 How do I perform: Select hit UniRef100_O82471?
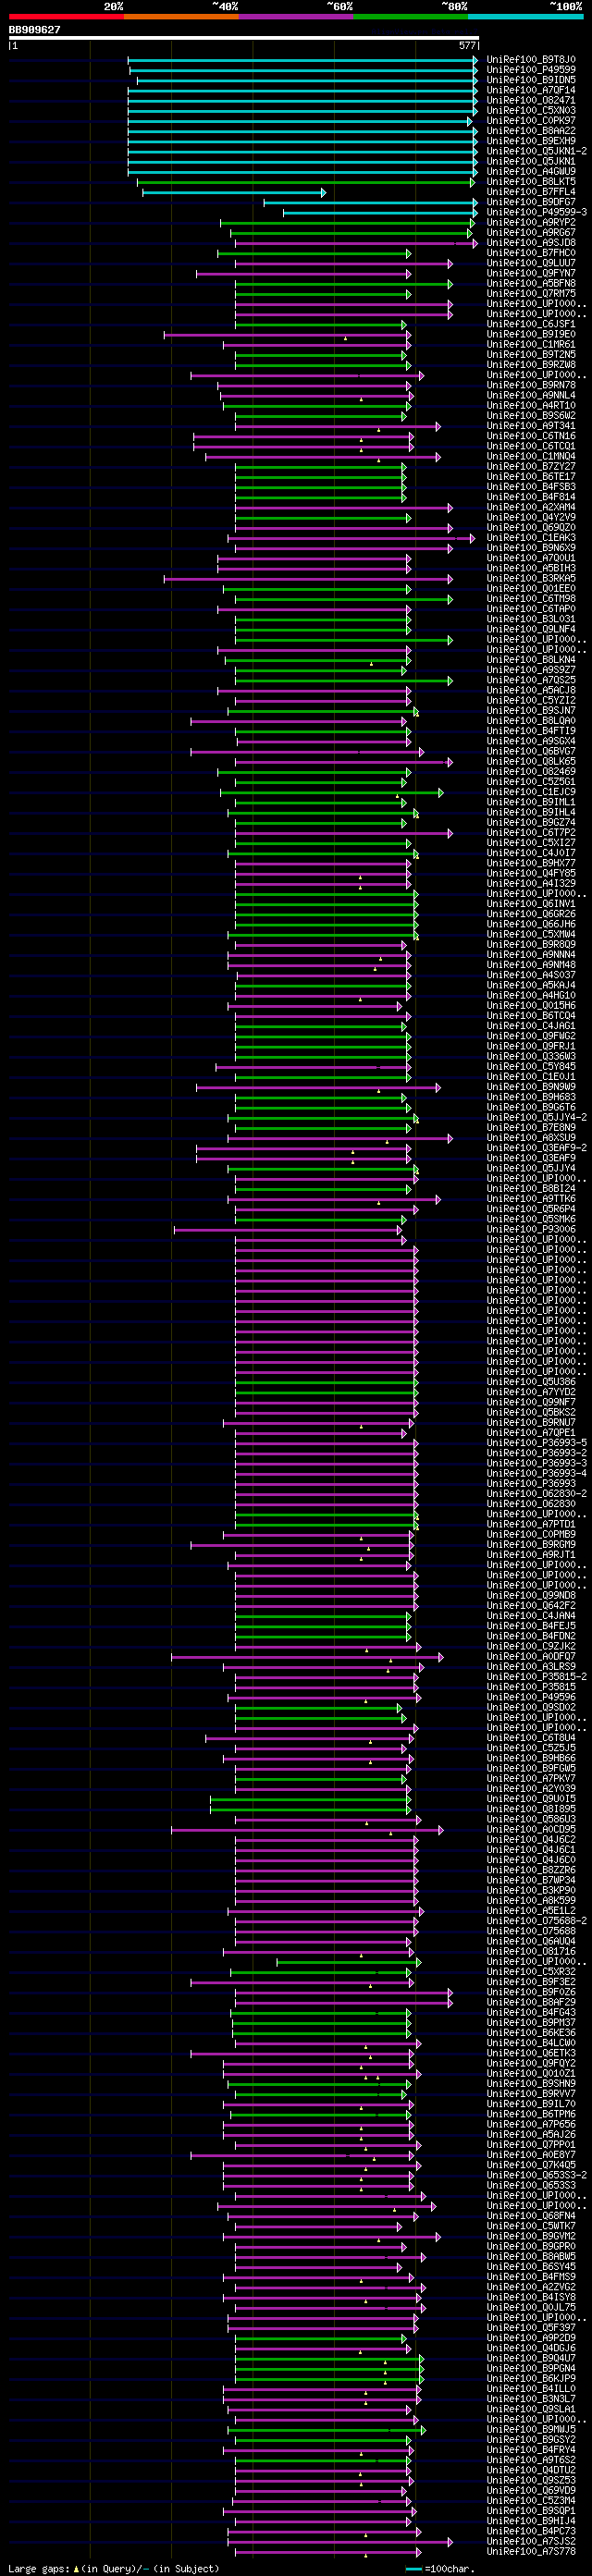tap(531, 100)
